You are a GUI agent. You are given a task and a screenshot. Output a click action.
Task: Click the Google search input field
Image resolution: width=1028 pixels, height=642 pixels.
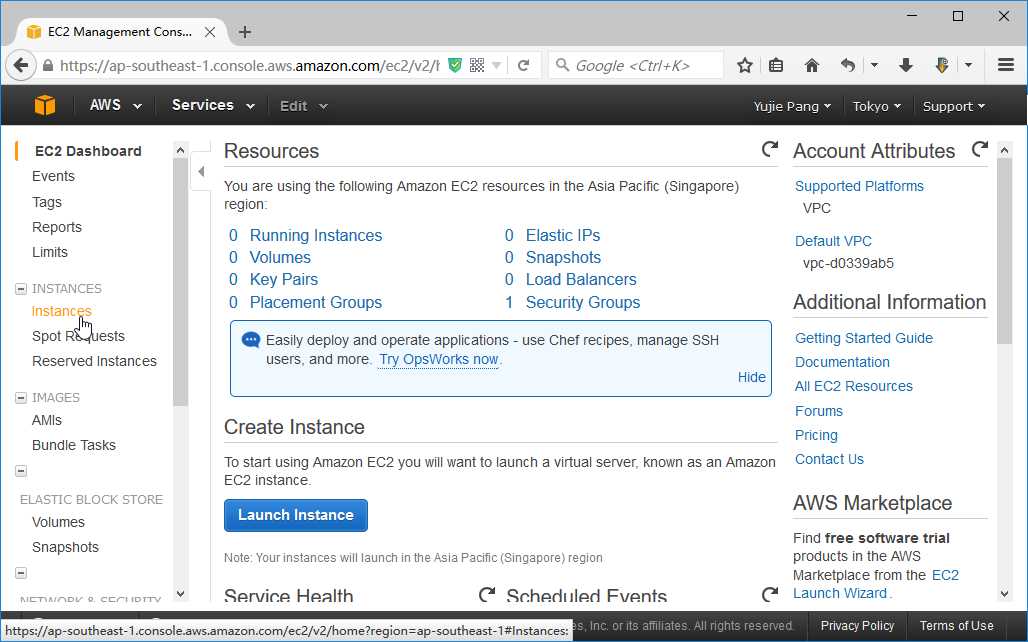click(636, 66)
